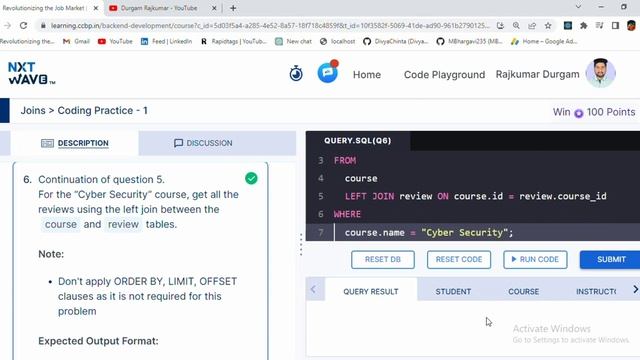
Task: Open the Feed | LinkedIn bookmark
Action: click(x=166, y=41)
